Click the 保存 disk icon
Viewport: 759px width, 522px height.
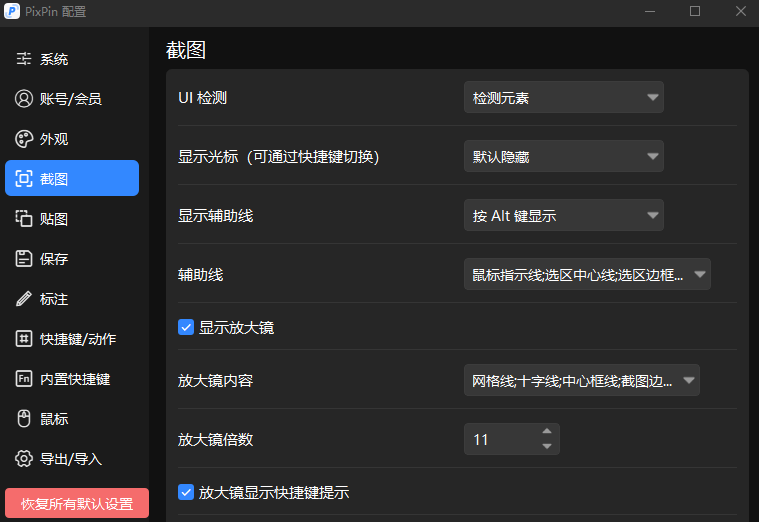24,259
